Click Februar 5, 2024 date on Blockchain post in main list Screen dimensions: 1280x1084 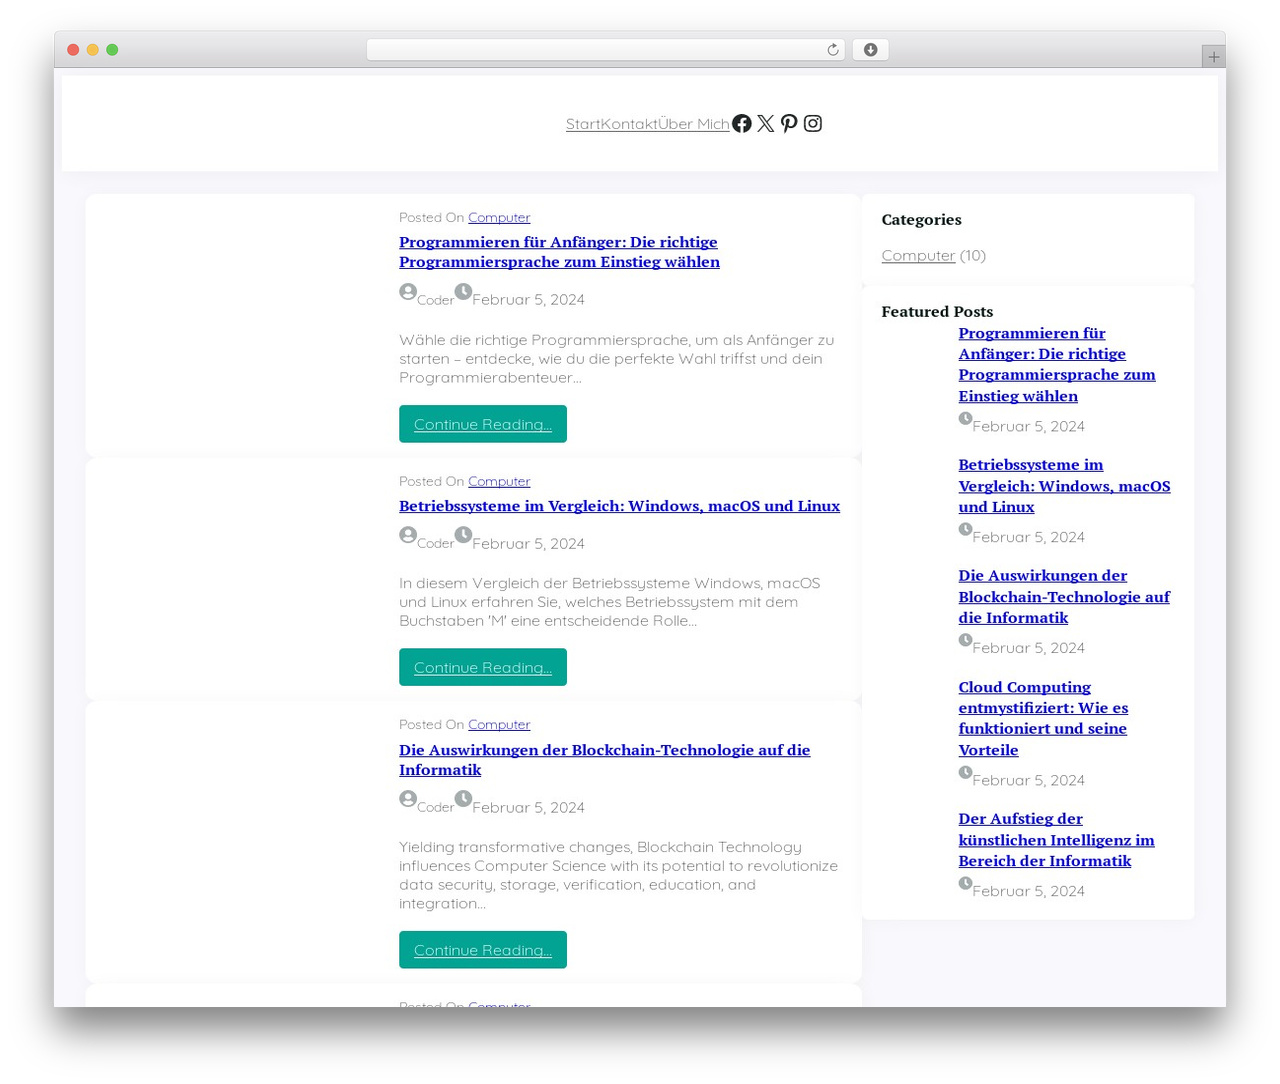528,807
